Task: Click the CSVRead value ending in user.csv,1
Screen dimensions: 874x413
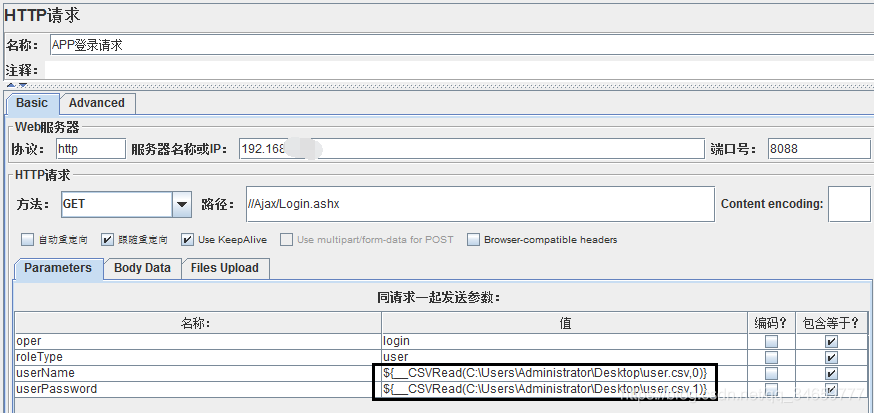Action: (x=565, y=389)
